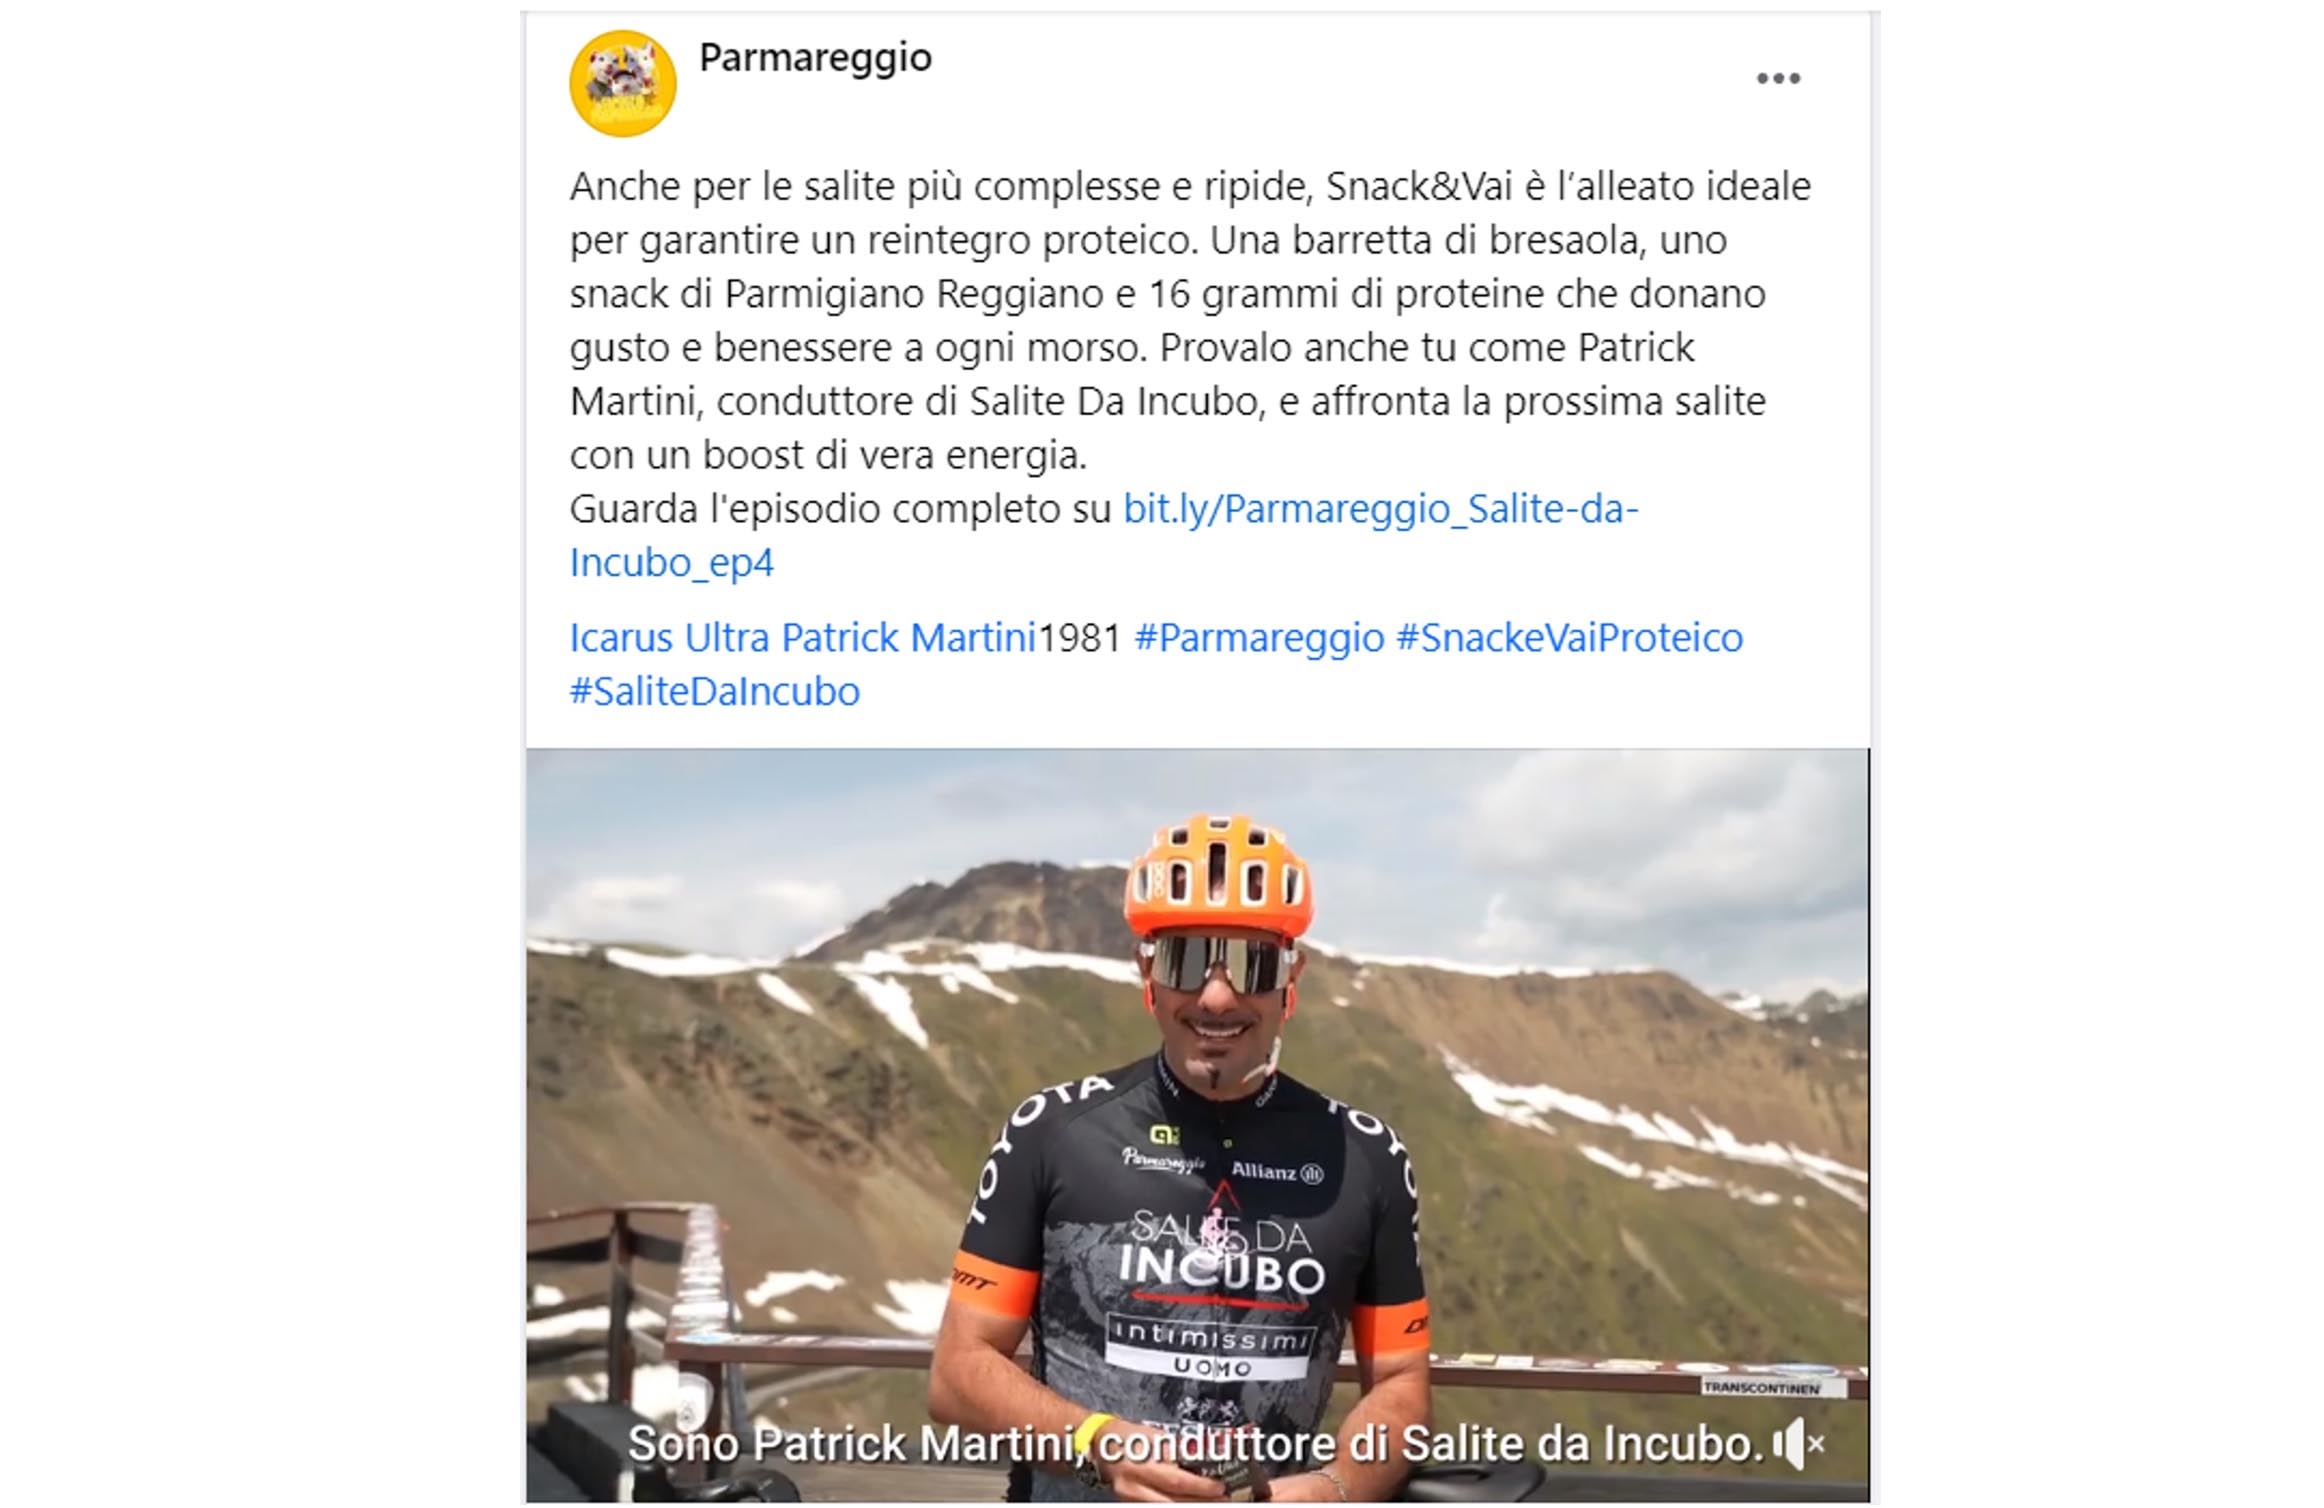2324x1508 pixels.
Task: Click the #Parmareggio hashtag
Action: coord(1259,638)
